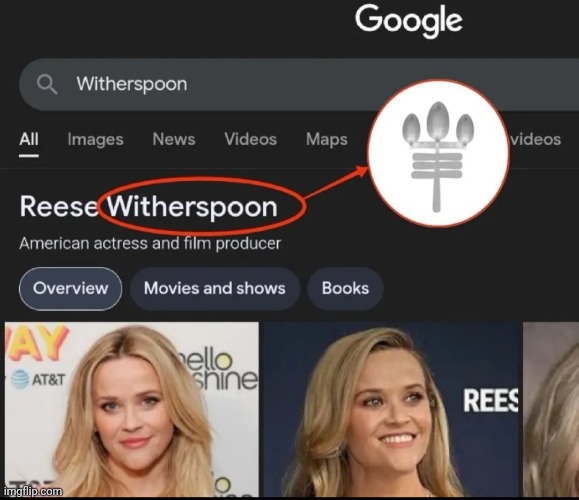Select the Overview chip
This screenshot has width=579, height=500.
click(x=71, y=288)
